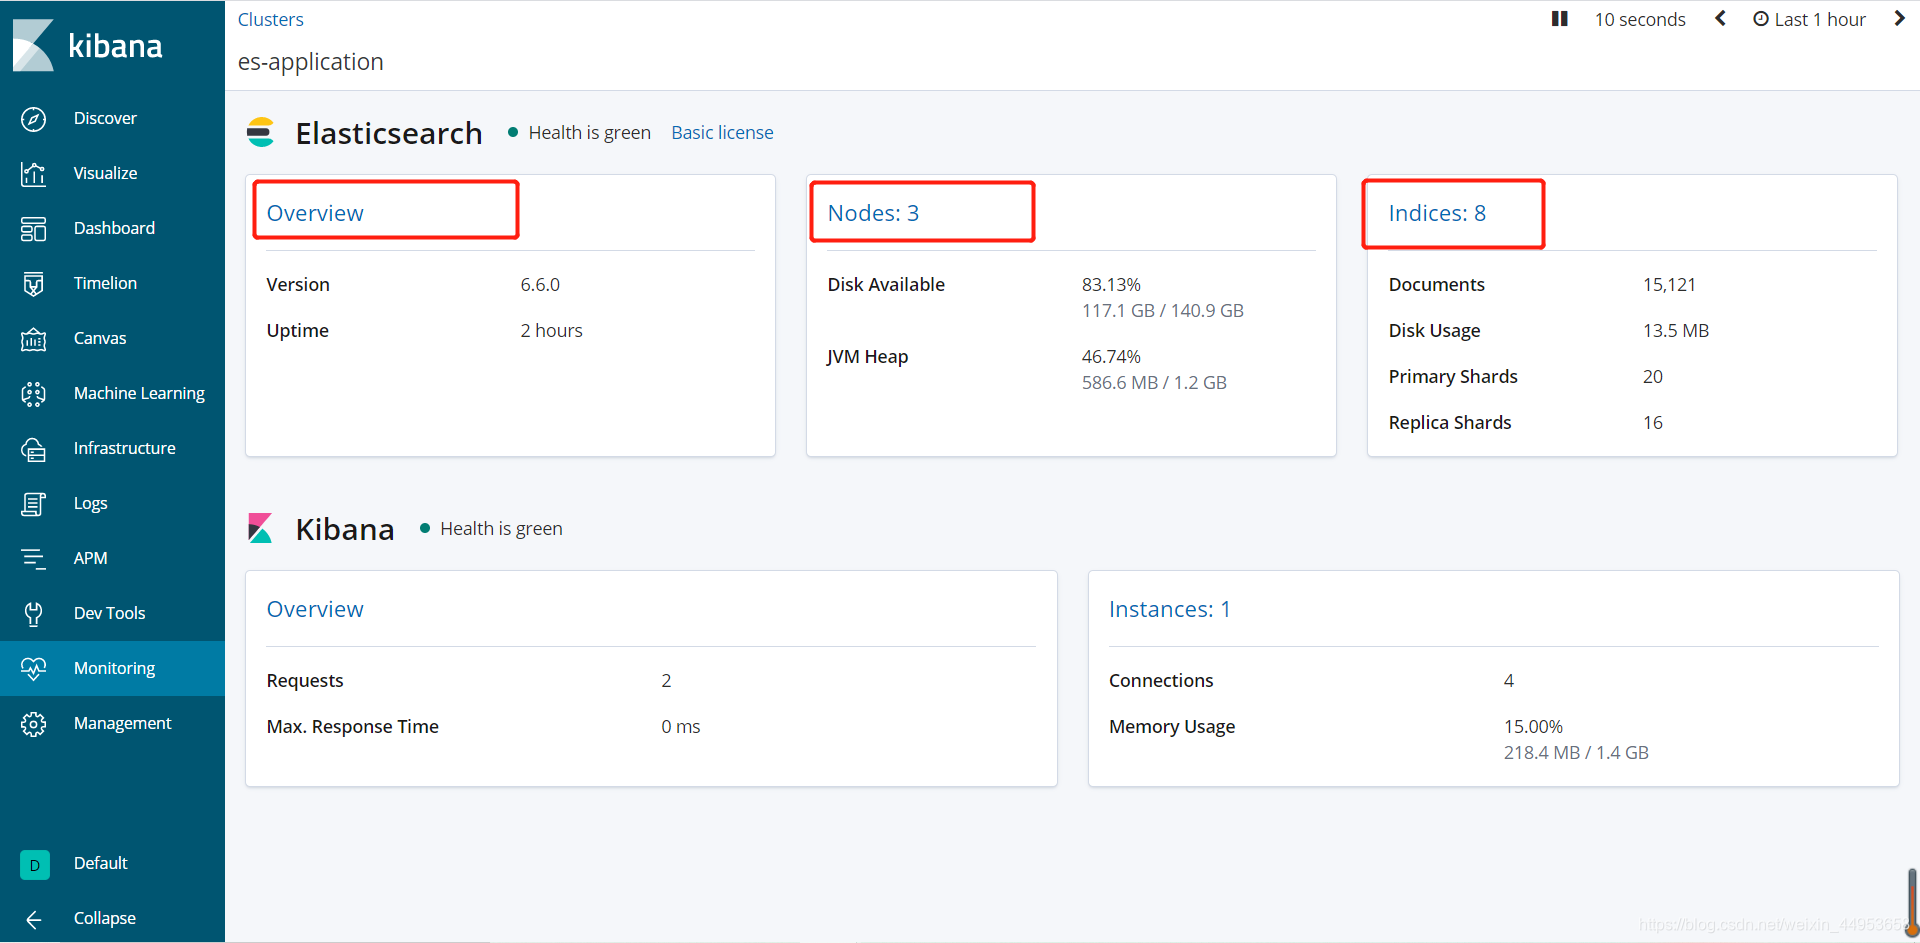
Task: Click the Default space avatar D
Action: pyautogui.click(x=34, y=865)
